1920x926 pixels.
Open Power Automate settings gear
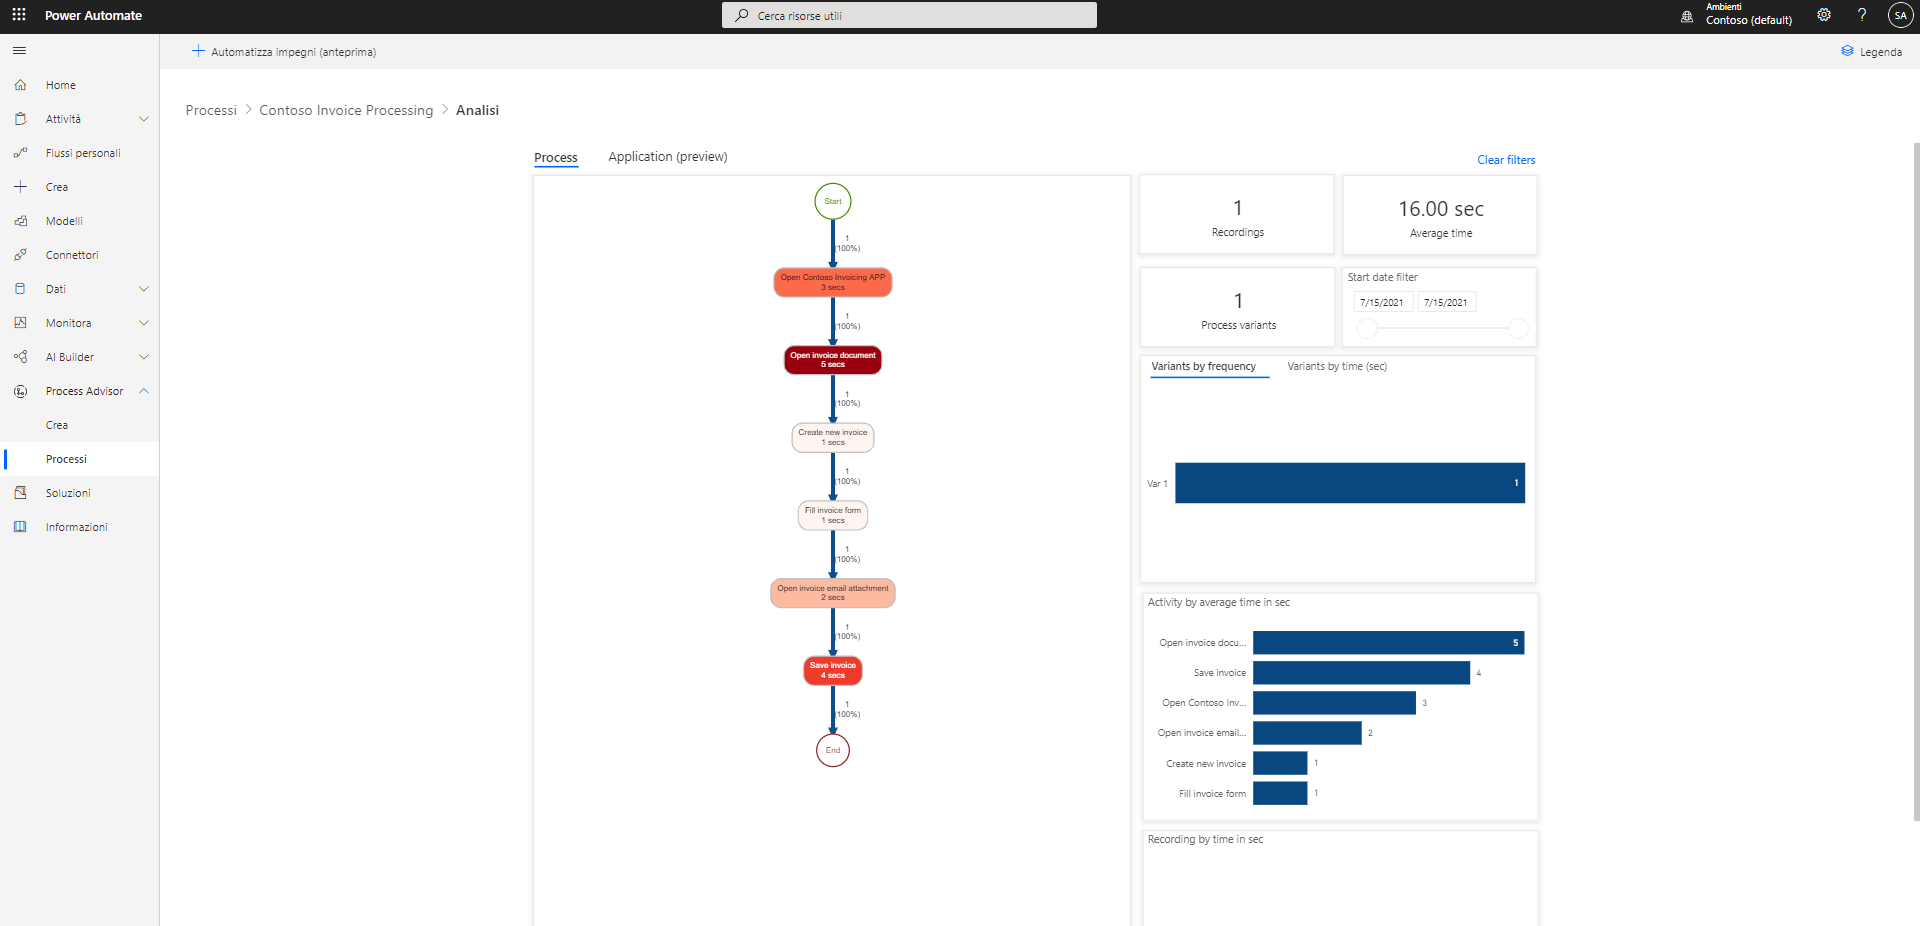tap(1822, 15)
